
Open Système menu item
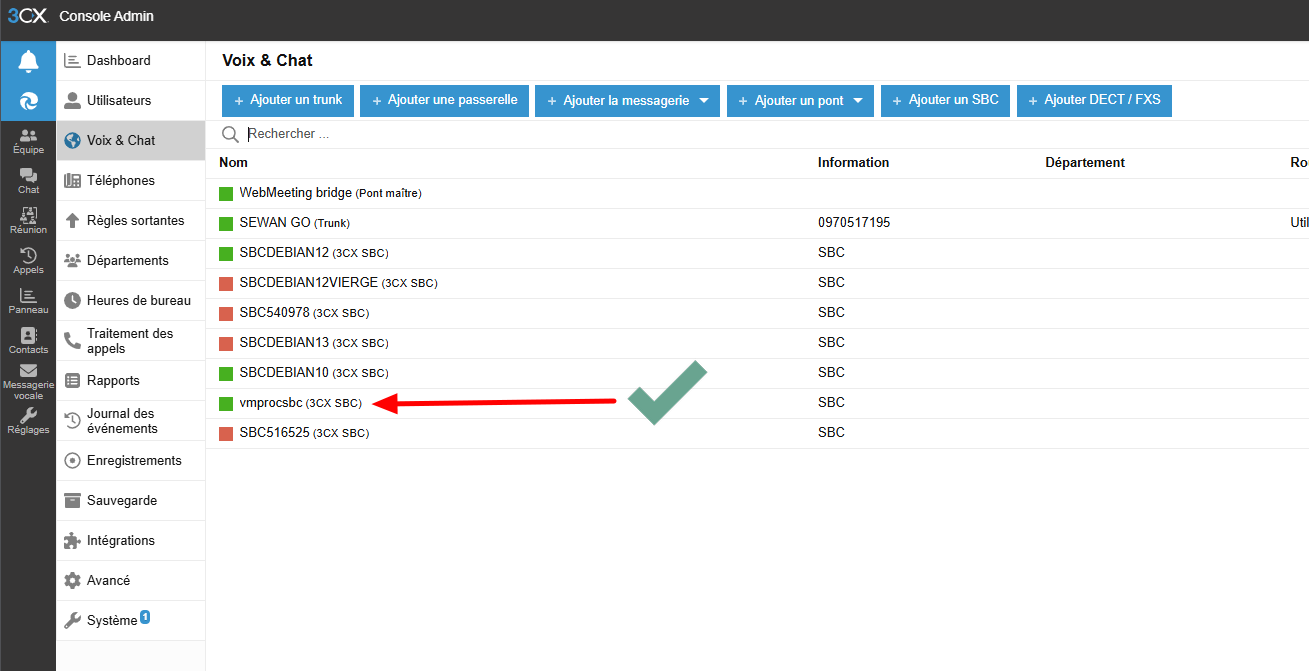point(131,621)
